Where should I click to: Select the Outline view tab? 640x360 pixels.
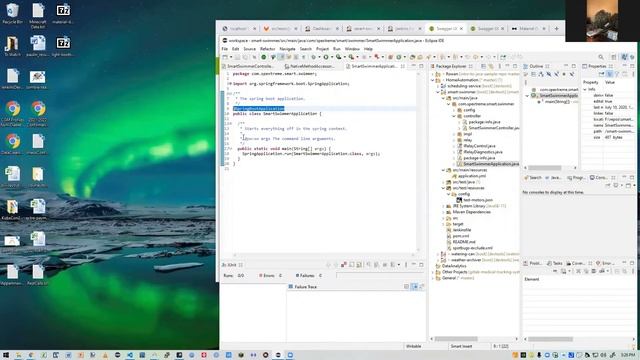[x=536, y=66]
